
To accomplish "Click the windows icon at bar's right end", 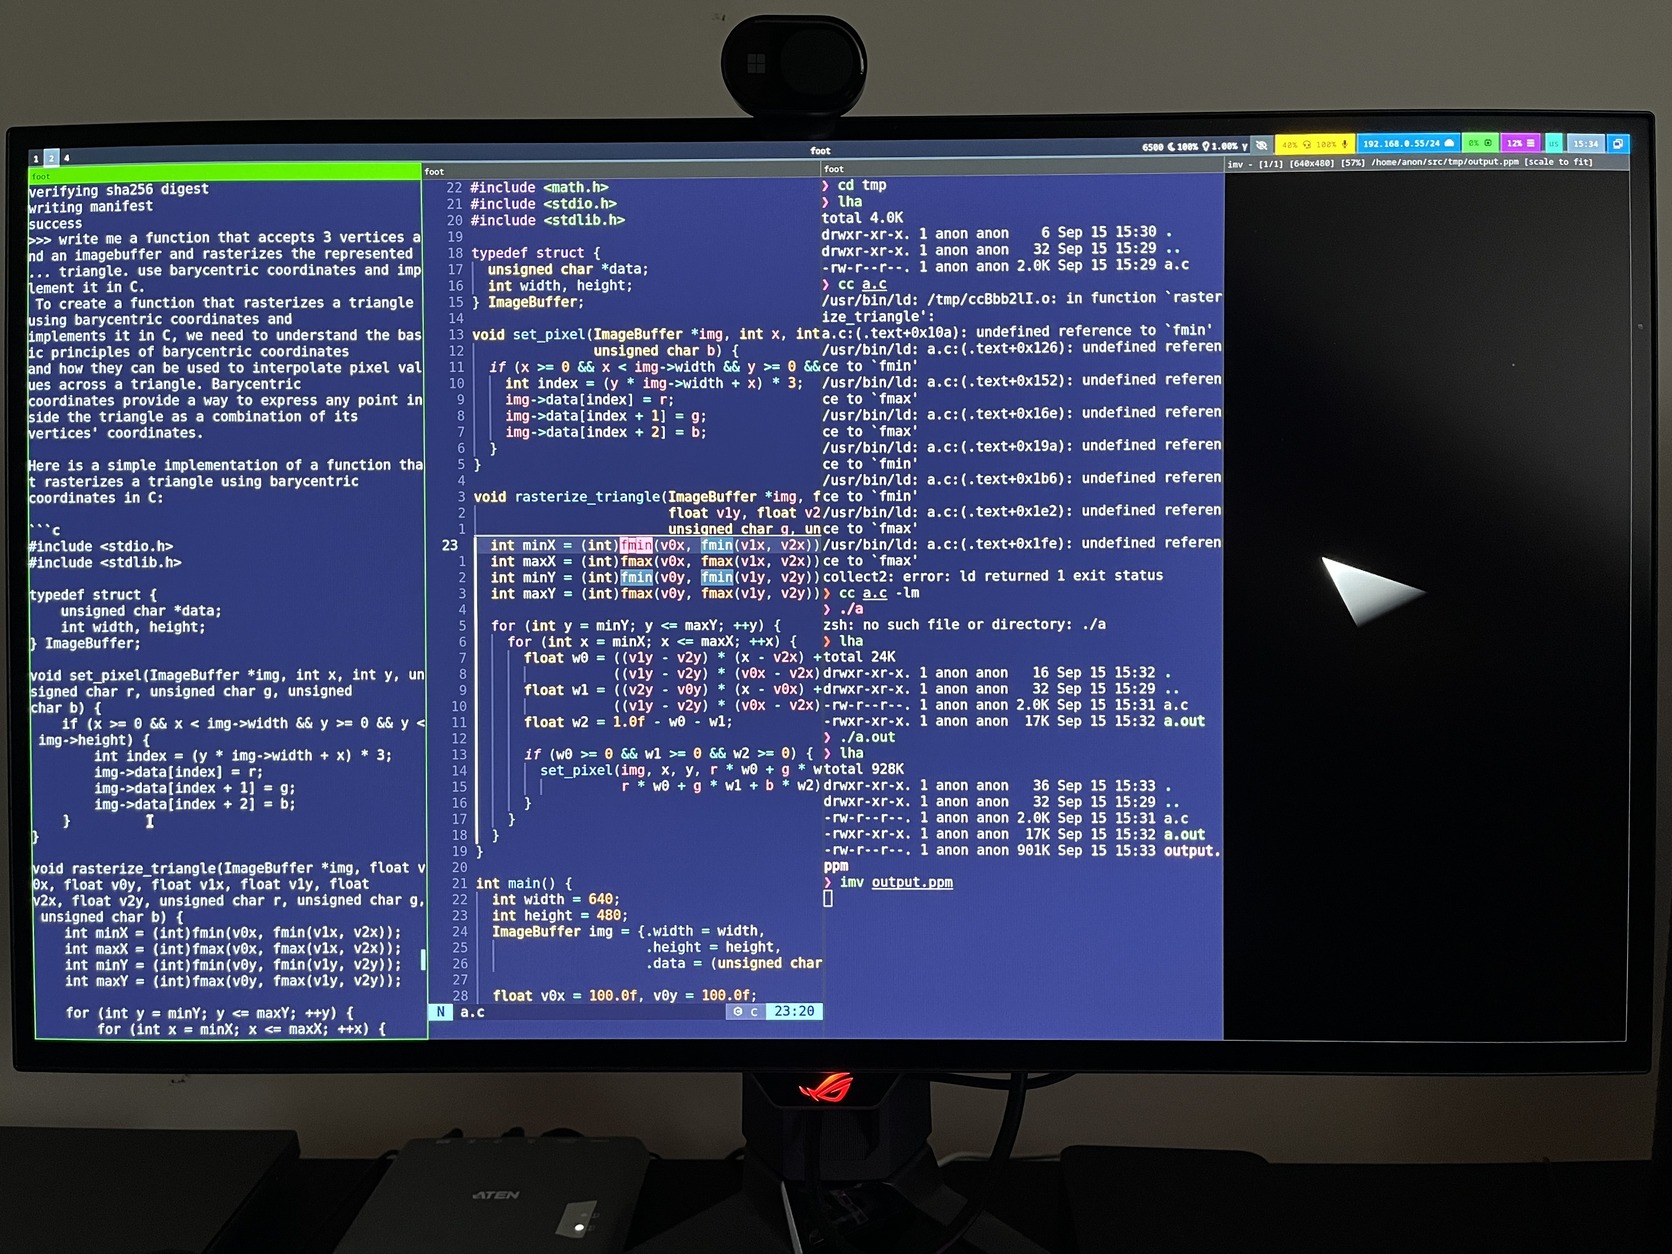I will (x=1617, y=144).
